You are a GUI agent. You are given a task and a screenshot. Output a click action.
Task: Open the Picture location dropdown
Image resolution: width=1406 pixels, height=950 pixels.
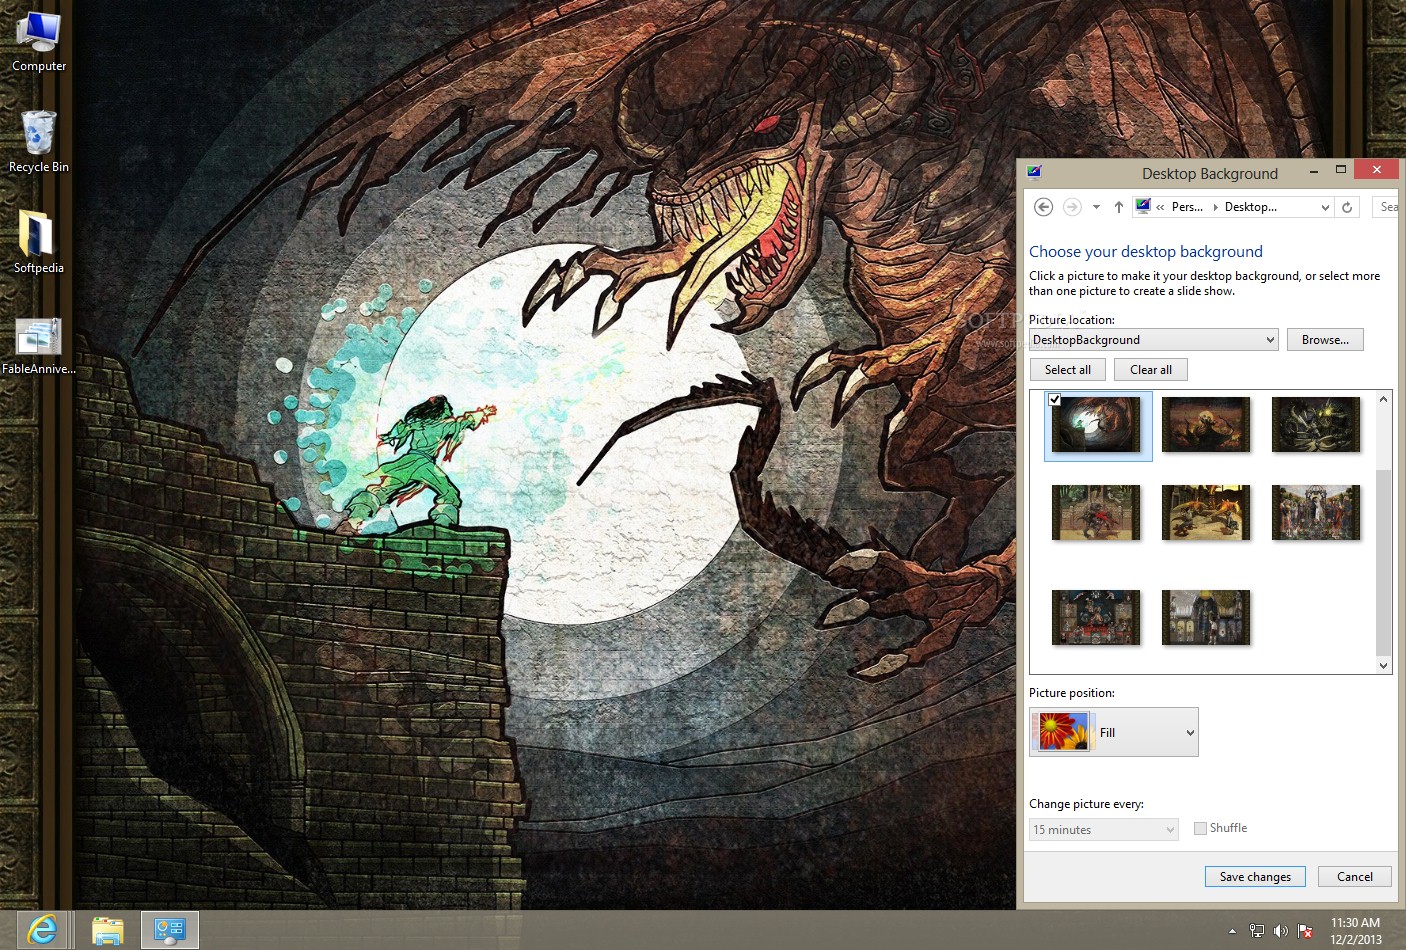pyautogui.click(x=1154, y=340)
